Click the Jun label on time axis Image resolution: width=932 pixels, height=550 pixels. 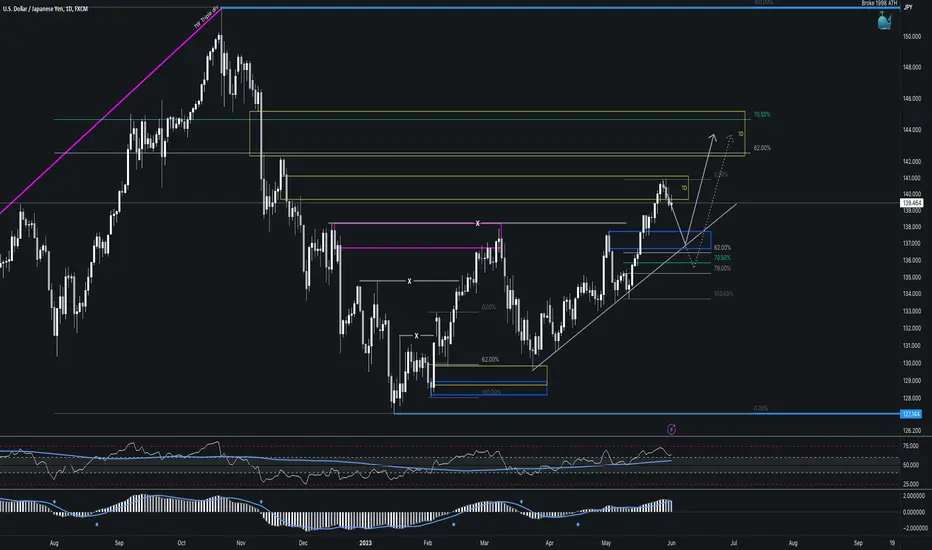tap(671, 543)
